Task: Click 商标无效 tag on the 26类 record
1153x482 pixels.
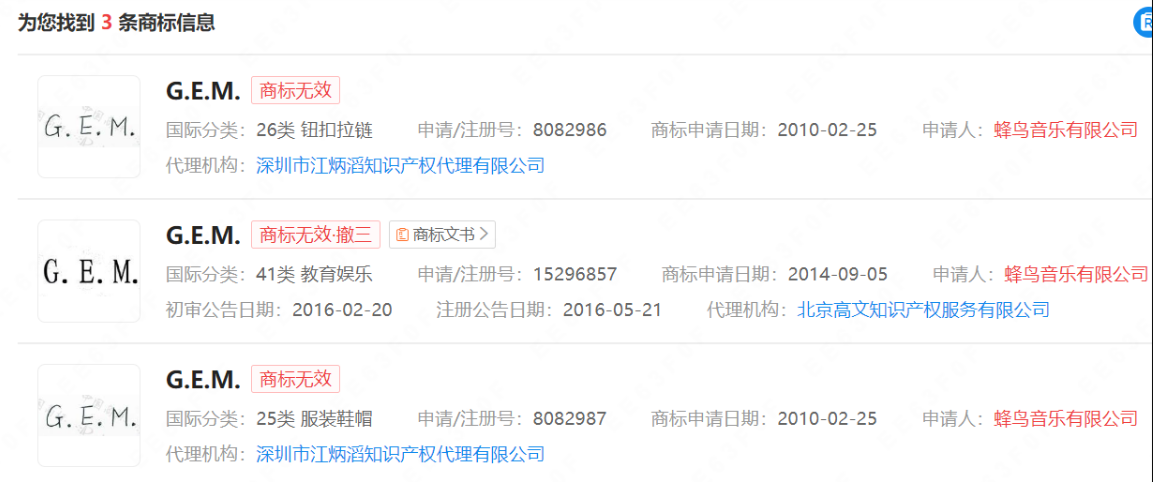Action: [296, 91]
